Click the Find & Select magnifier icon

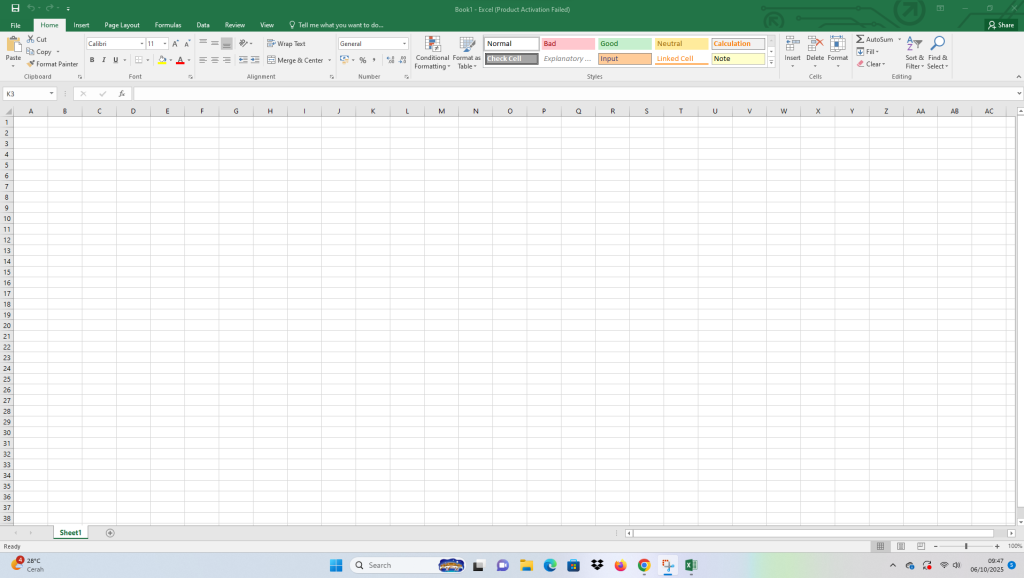pyautogui.click(x=938, y=45)
